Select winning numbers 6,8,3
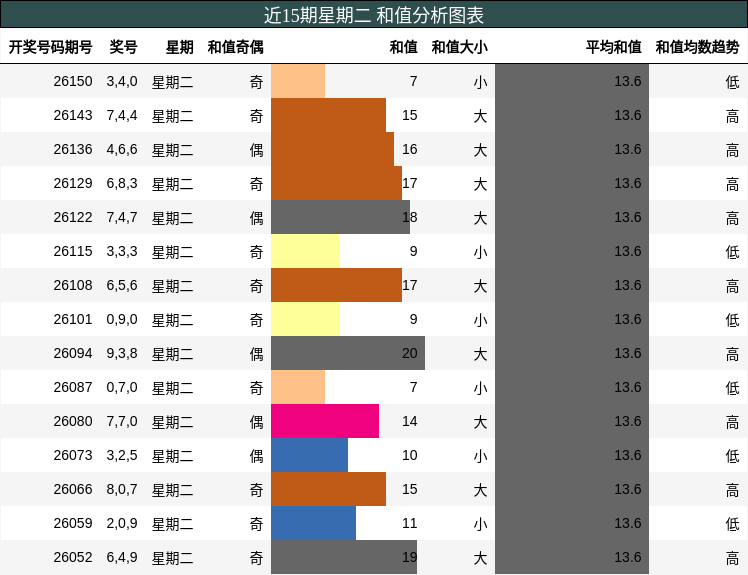Screen dimensions: 748x575 pyautogui.click(x=122, y=183)
